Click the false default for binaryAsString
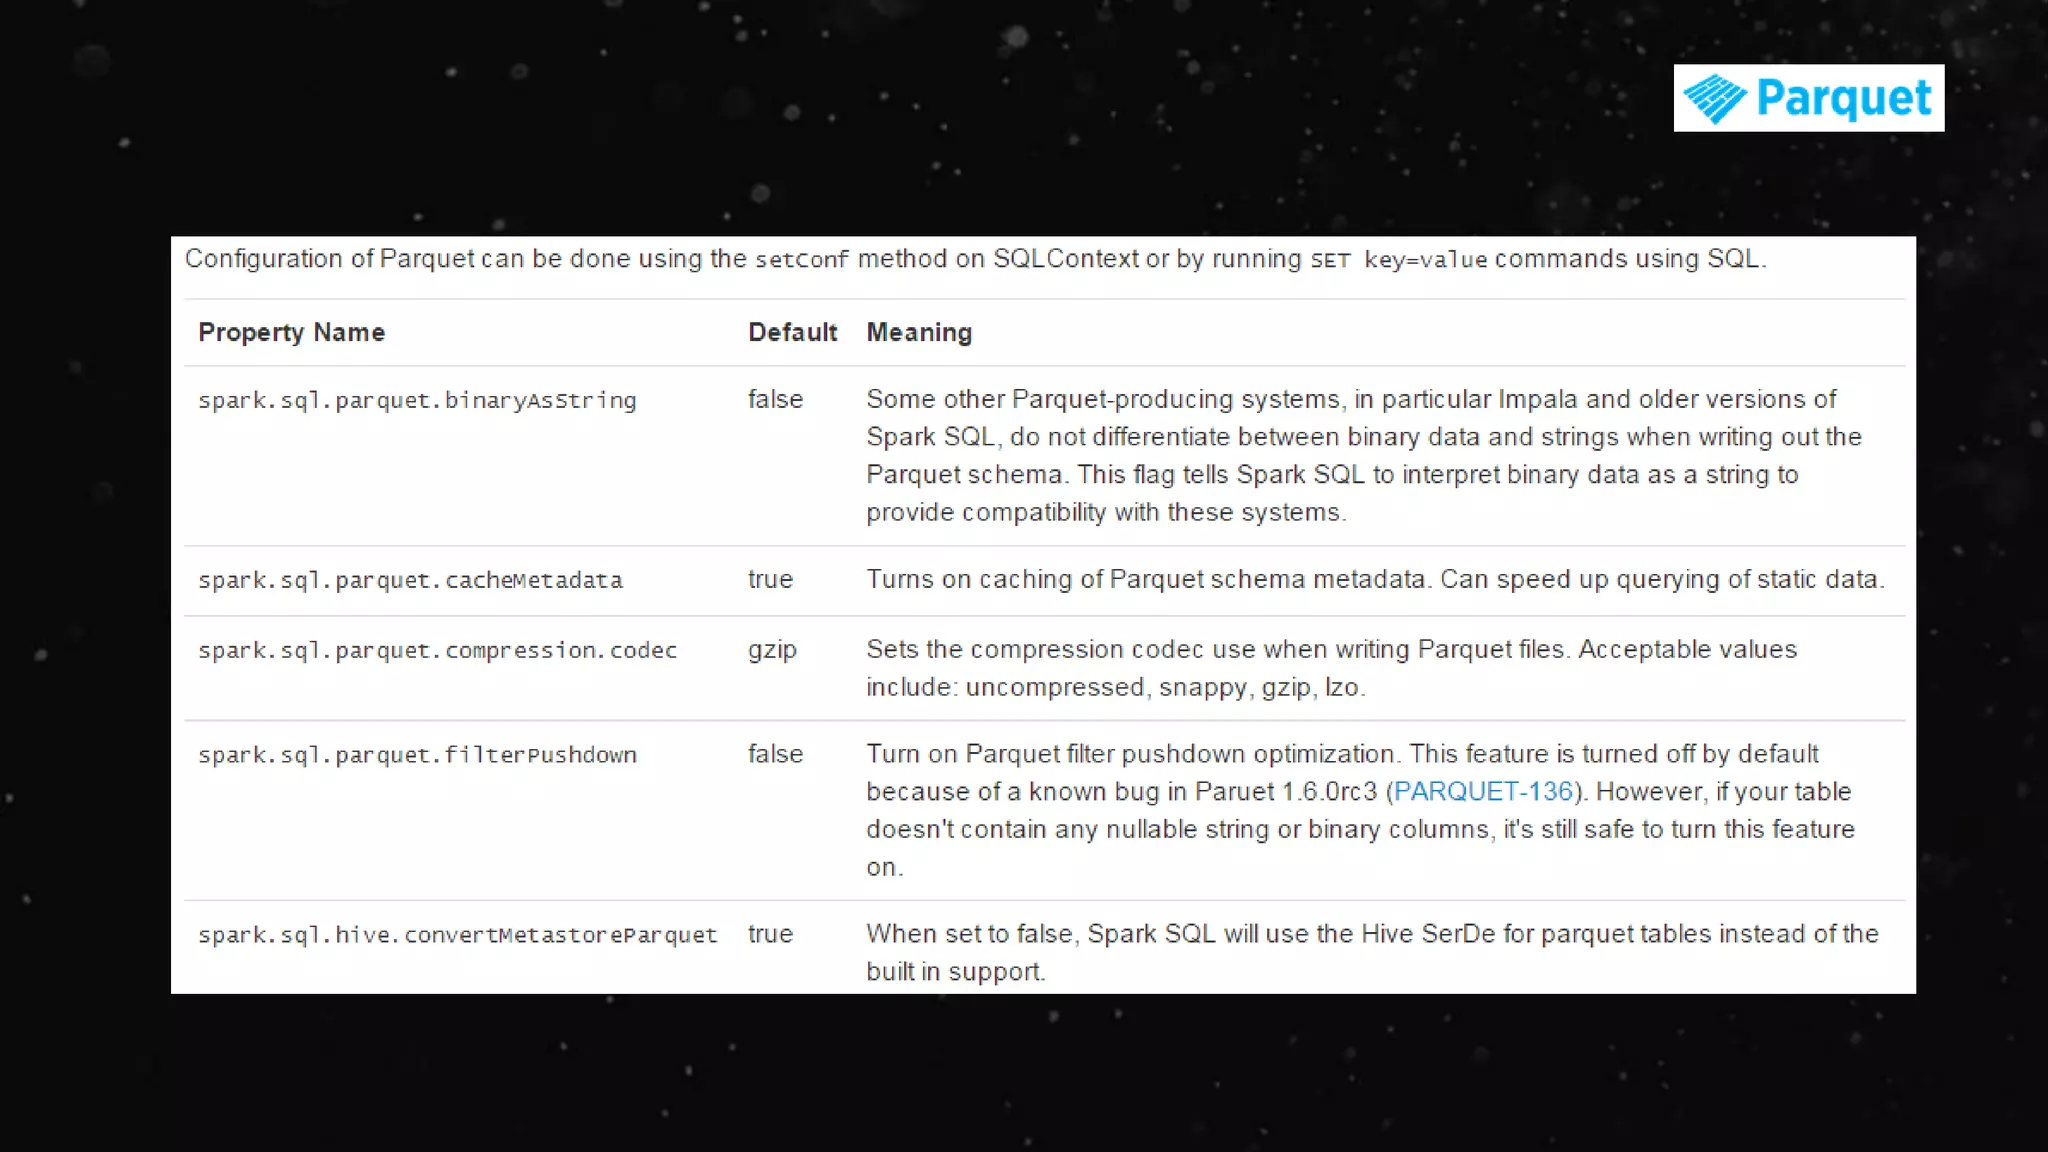Viewport: 2048px width, 1152px height. tap(775, 400)
